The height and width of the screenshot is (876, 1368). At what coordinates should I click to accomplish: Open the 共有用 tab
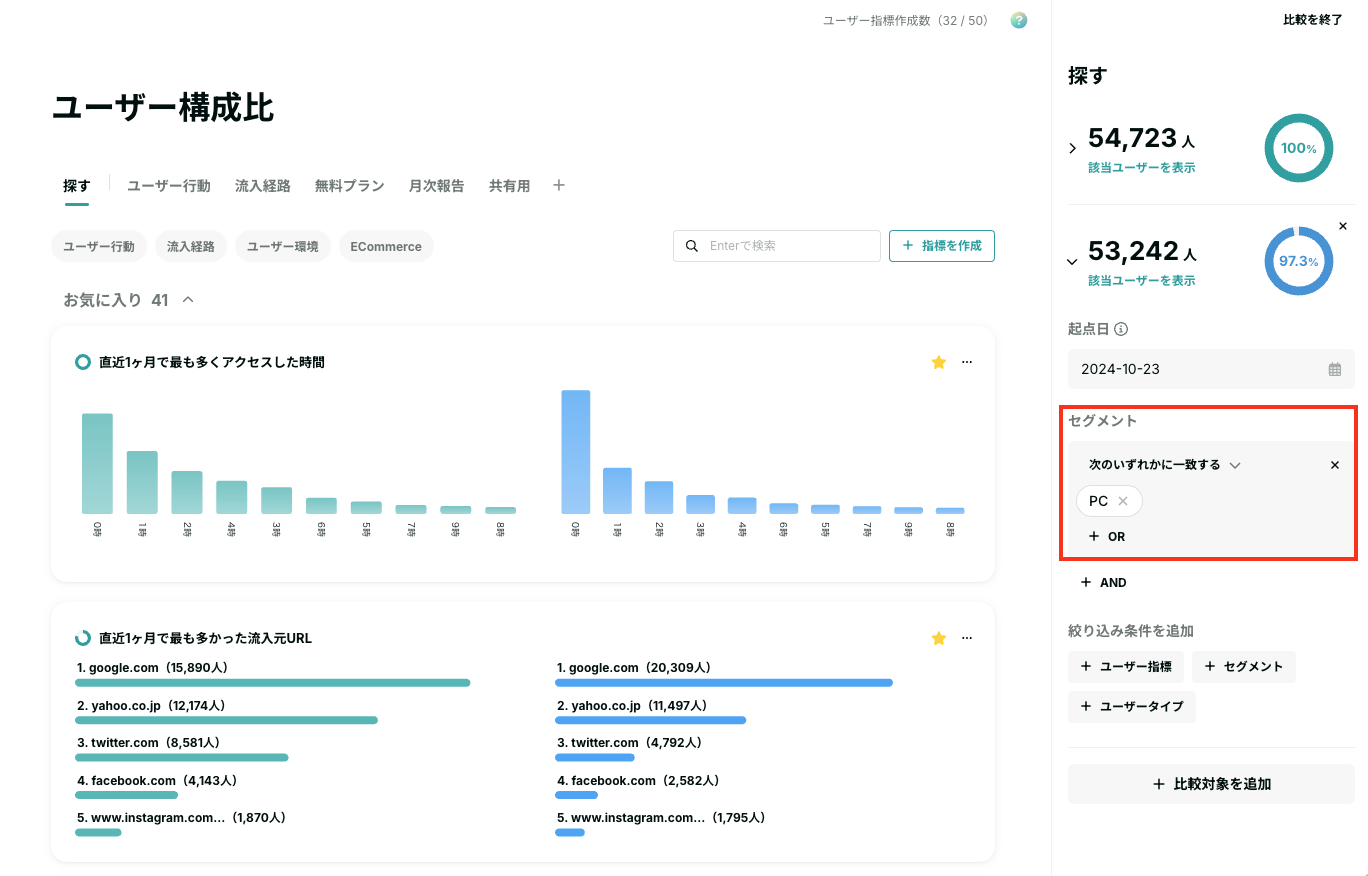(510, 186)
